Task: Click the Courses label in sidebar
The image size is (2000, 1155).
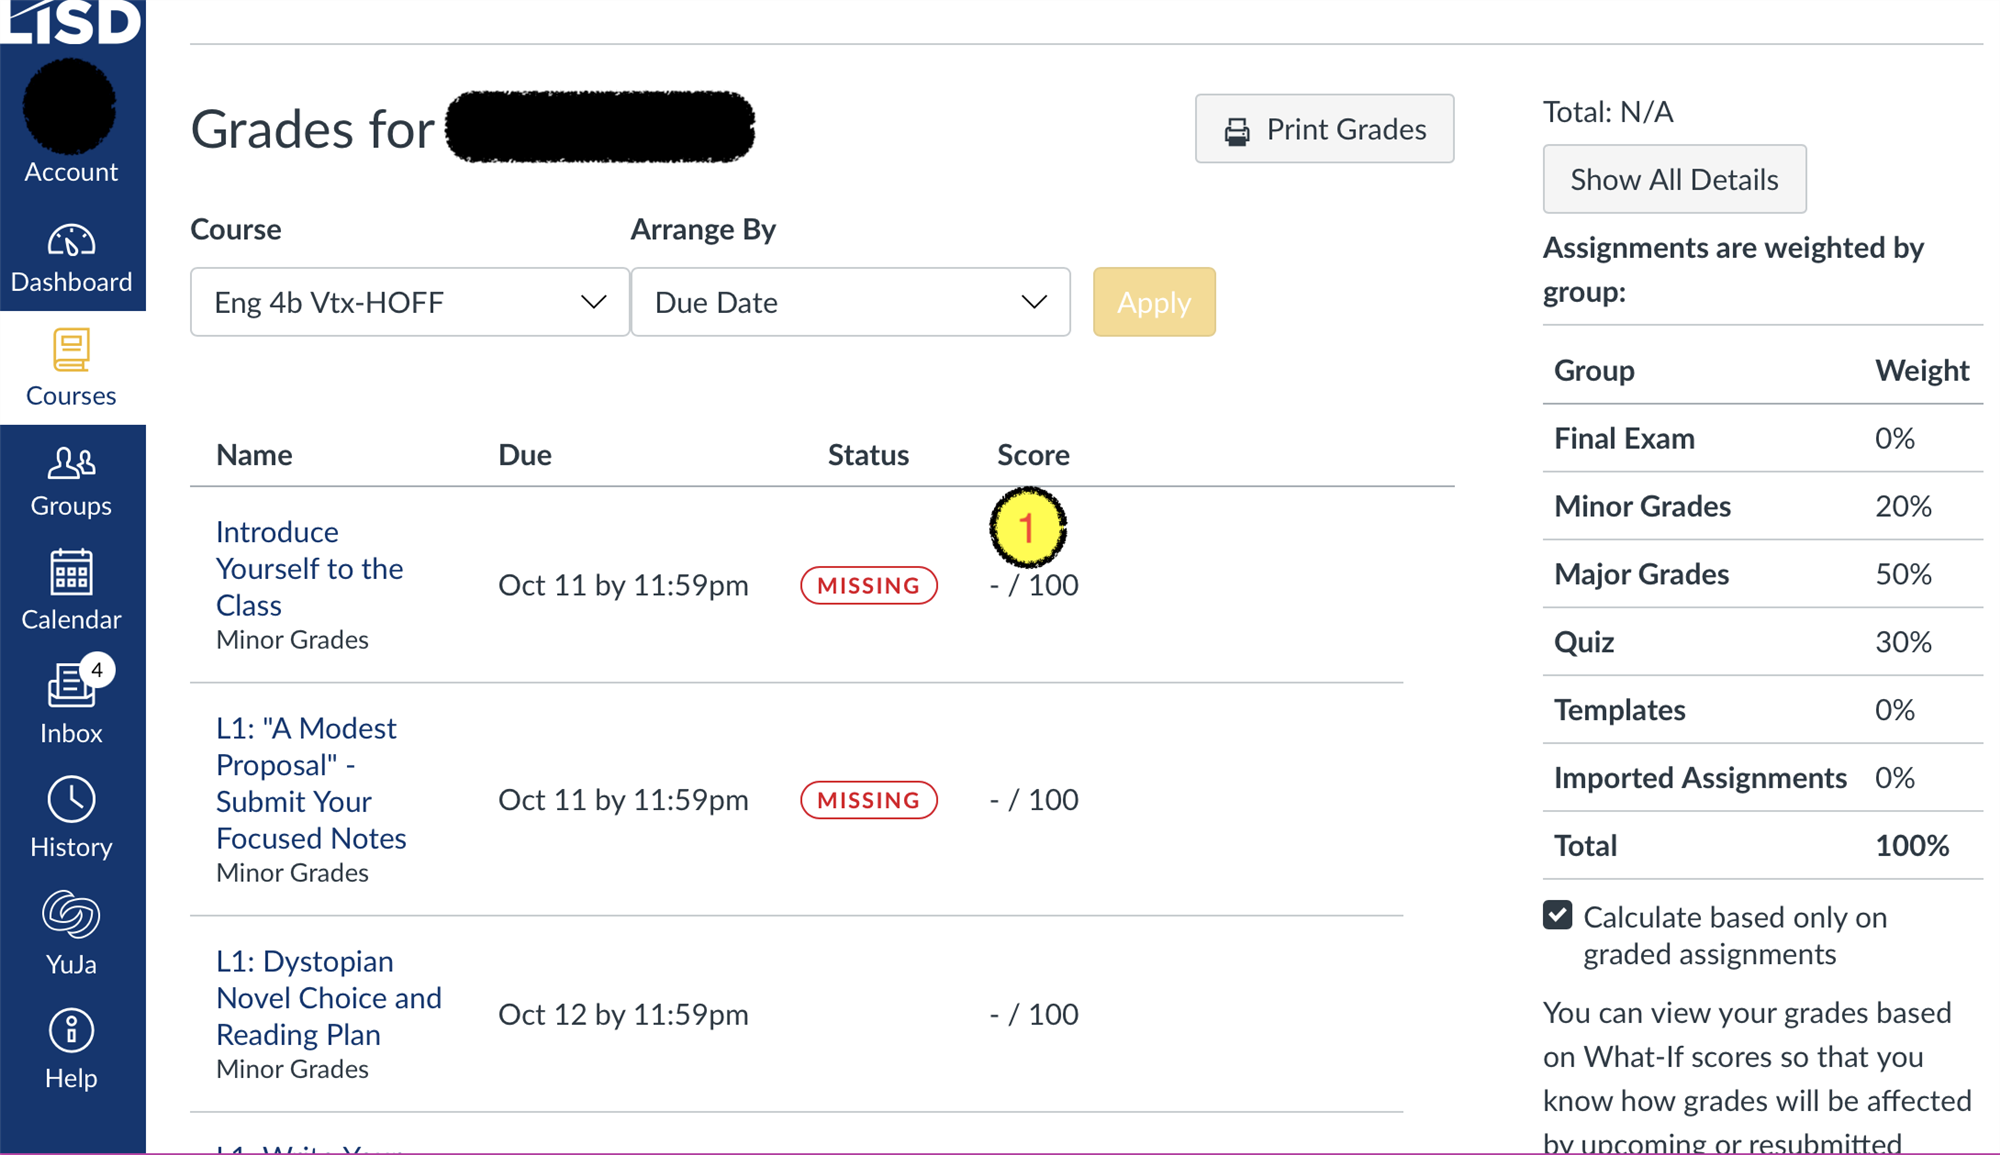Action: tap(71, 395)
